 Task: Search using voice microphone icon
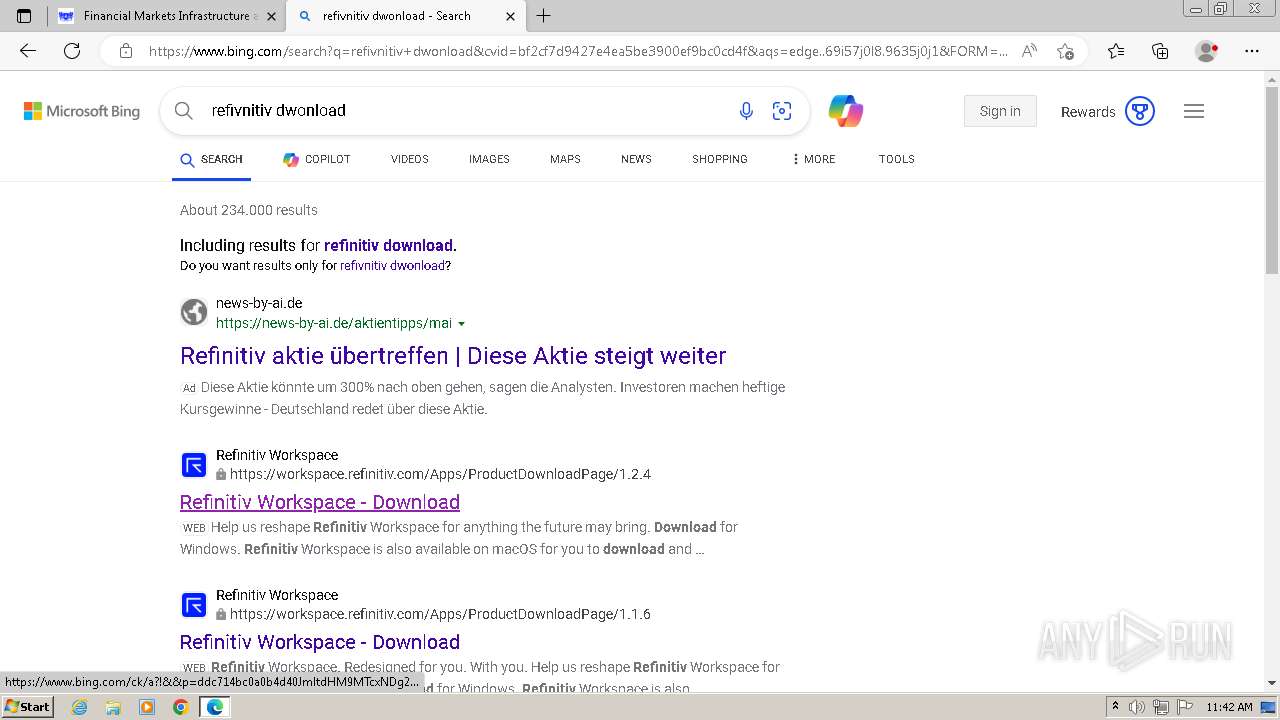(746, 111)
